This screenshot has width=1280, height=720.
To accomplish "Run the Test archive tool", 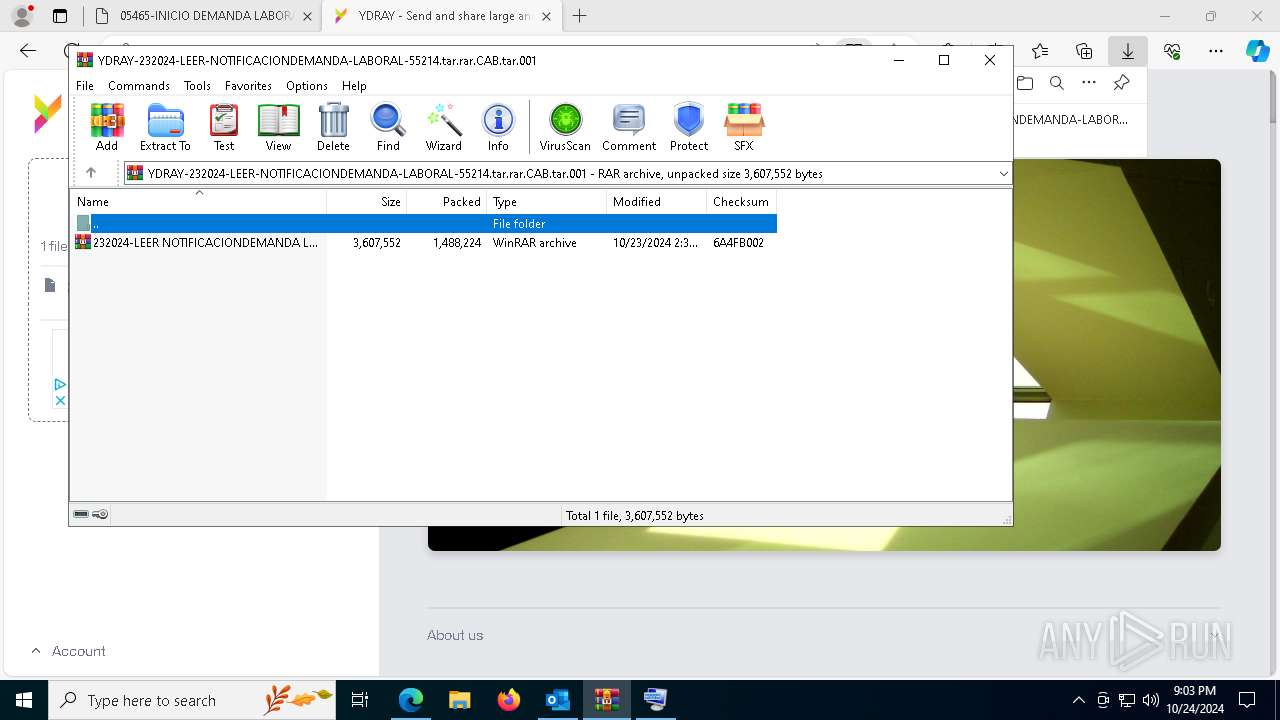I will coord(224,127).
